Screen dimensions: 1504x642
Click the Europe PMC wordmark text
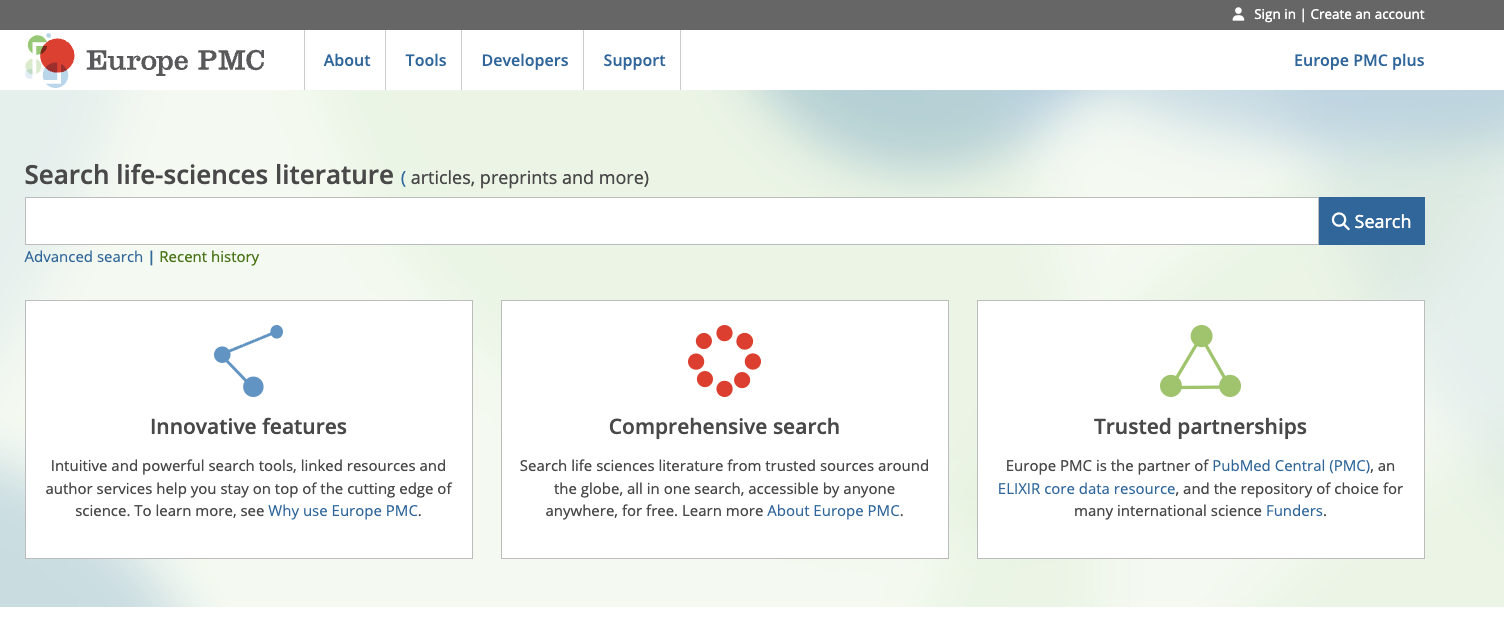(x=175, y=61)
